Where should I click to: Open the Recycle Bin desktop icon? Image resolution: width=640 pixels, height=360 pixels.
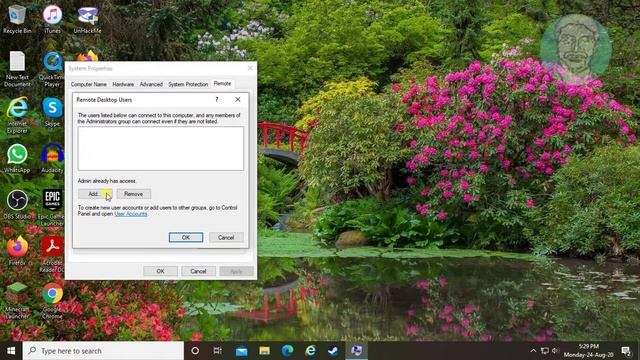click(17, 18)
